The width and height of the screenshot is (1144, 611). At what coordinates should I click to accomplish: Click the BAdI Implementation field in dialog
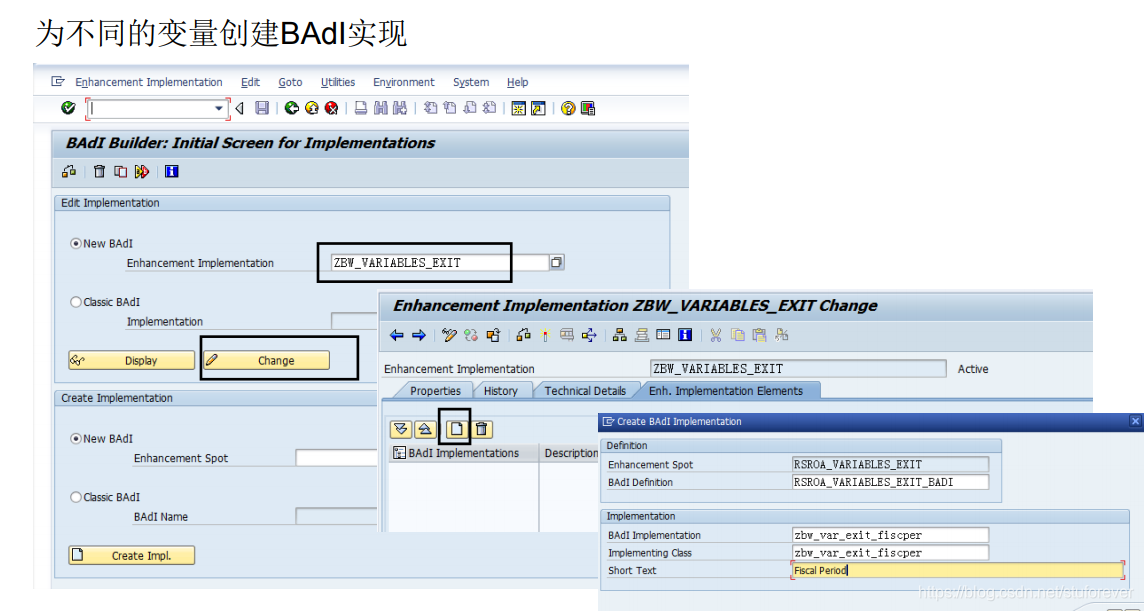(890, 535)
